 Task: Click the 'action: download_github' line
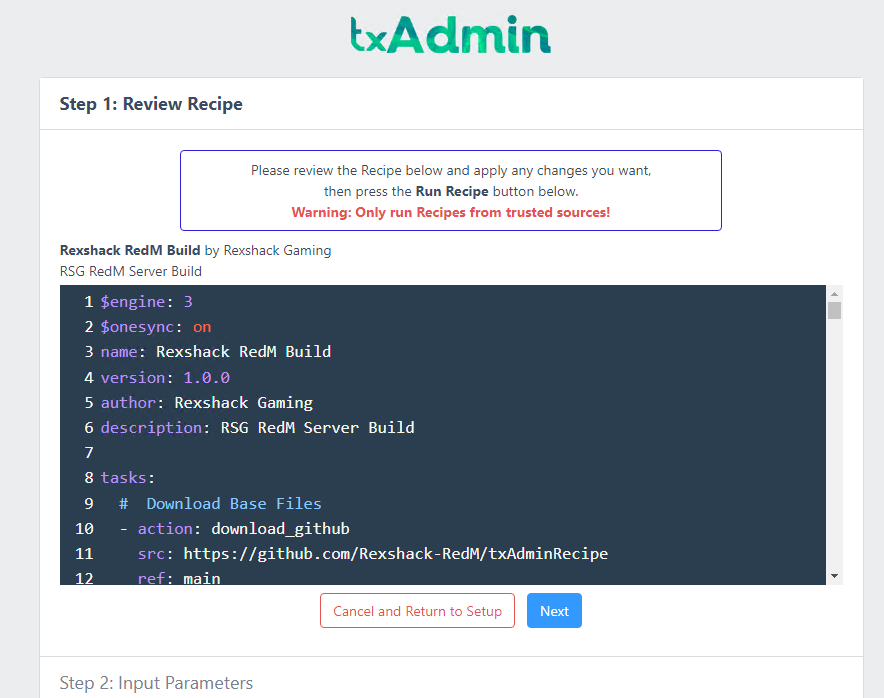235,528
